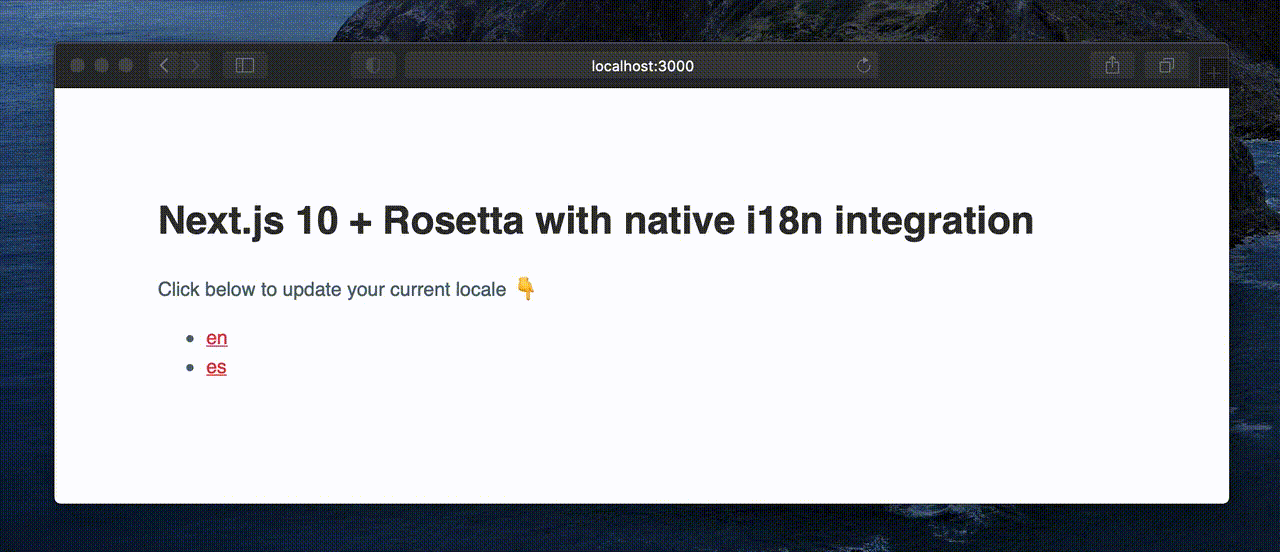Open the Share menu icon

point(1112,66)
